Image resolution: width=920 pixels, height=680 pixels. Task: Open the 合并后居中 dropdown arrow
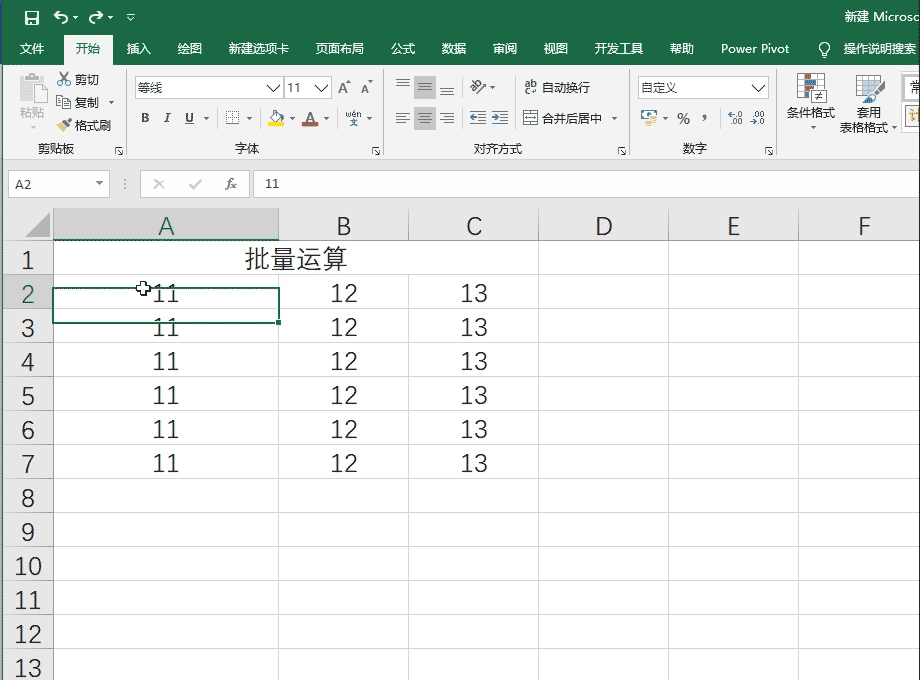click(x=614, y=119)
